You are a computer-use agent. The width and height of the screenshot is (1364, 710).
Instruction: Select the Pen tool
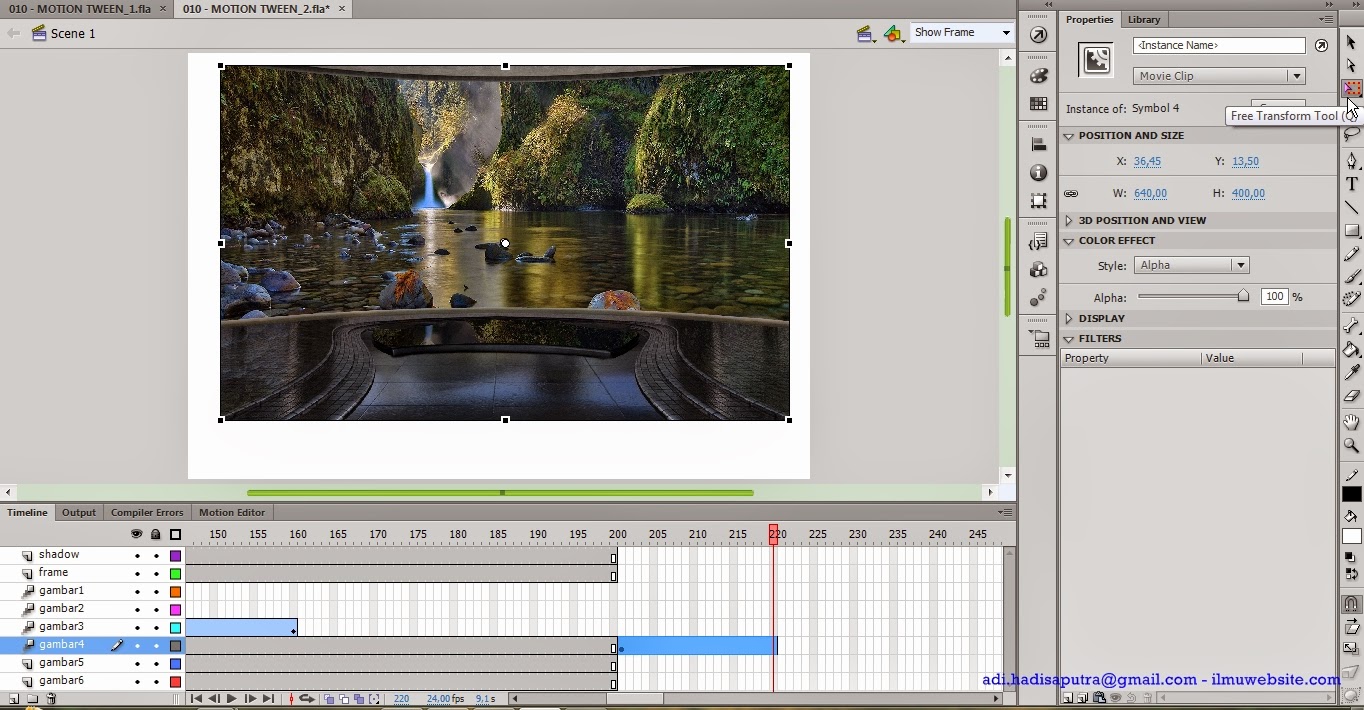click(1351, 161)
